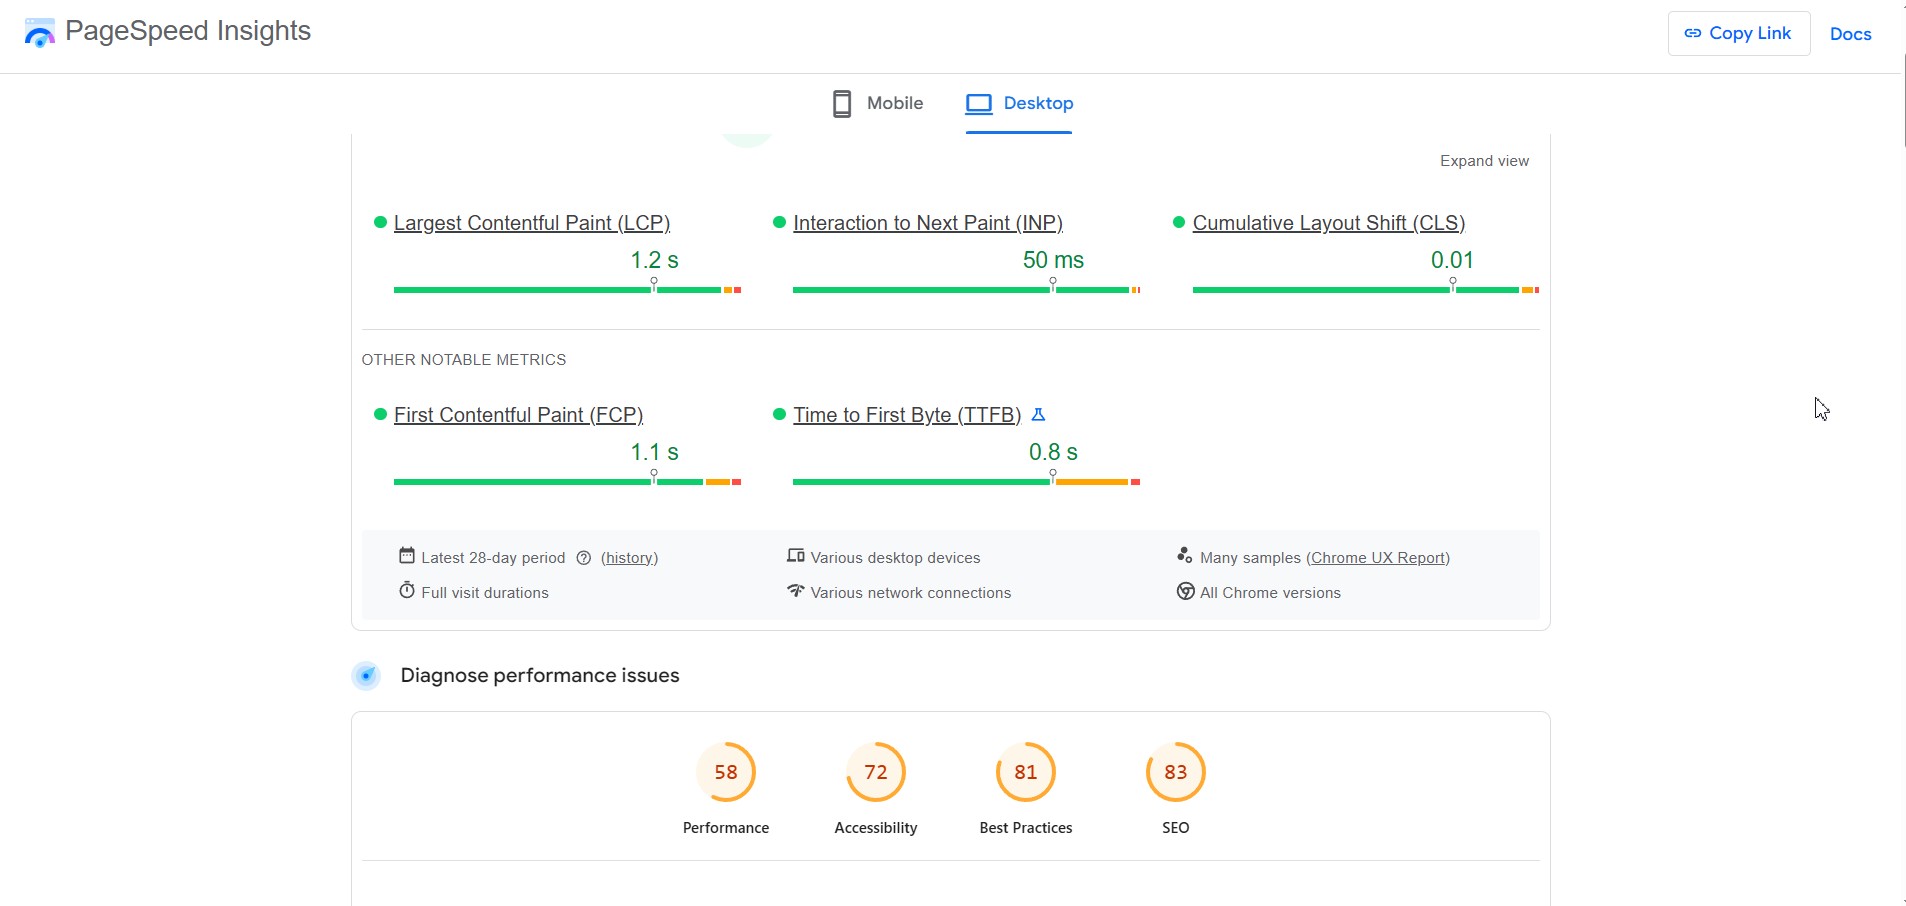
Task: Click the experimental flask icon next to TTFB
Action: click(1038, 415)
